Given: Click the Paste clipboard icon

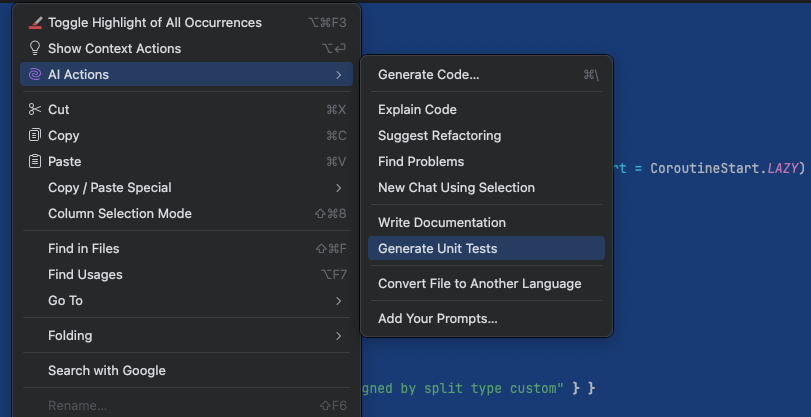Looking at the screenshot, I should (x=35, y=161).
